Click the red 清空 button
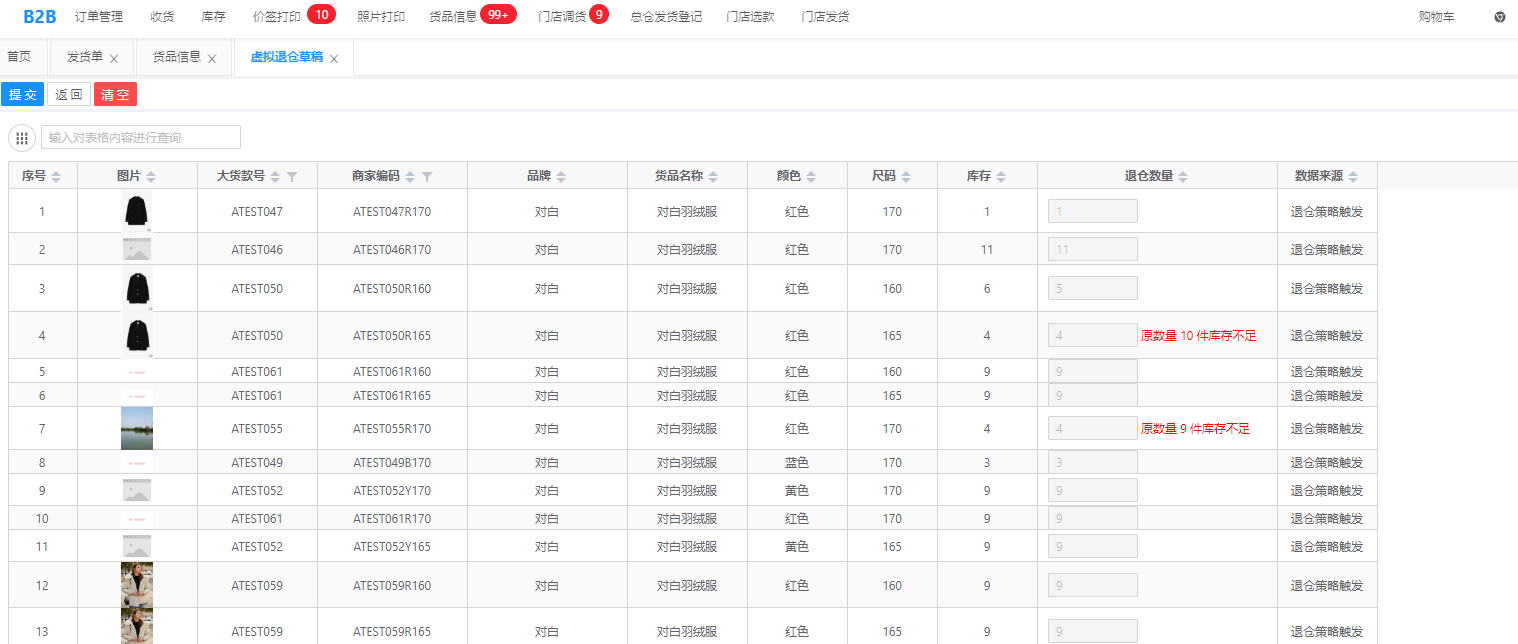The image size is (1518, 644). (115, 95)
